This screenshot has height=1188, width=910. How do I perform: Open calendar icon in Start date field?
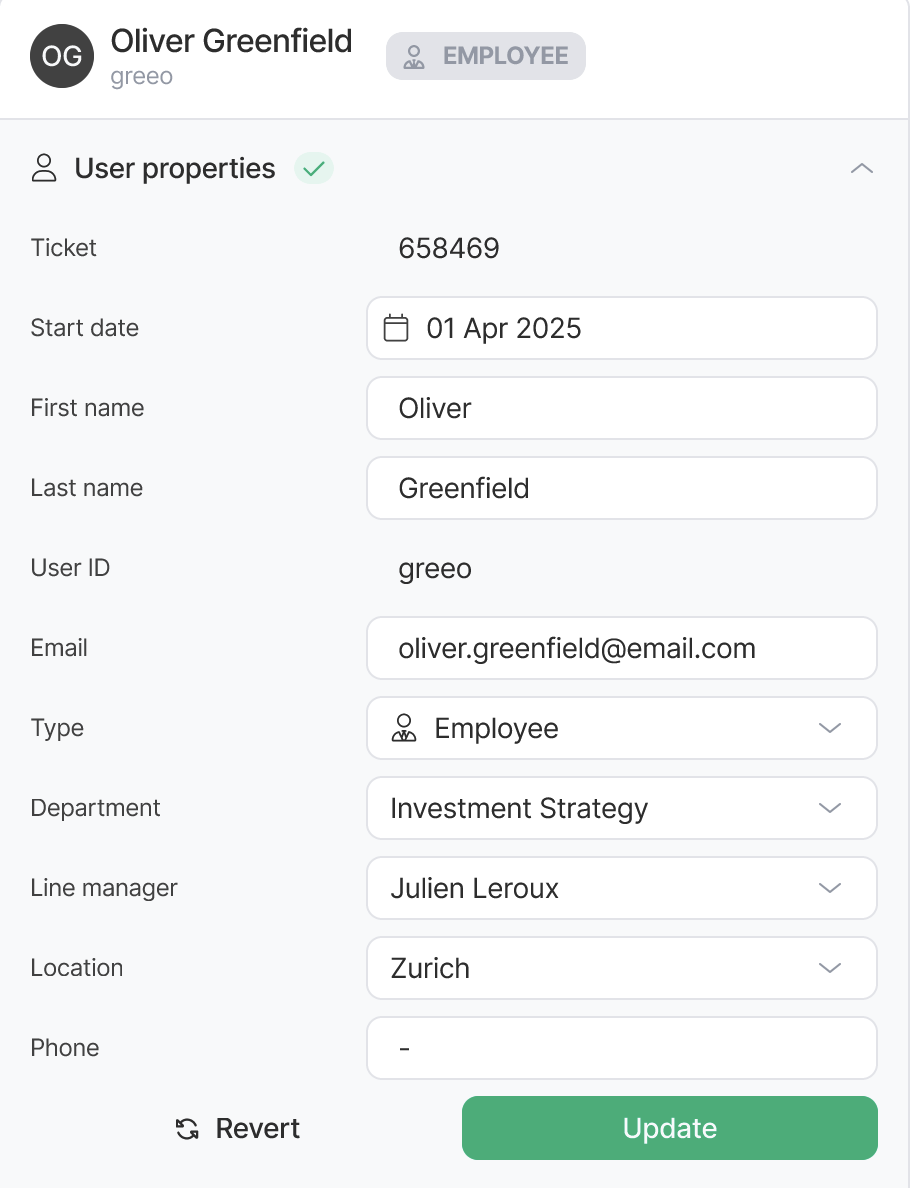pos(397,328)
